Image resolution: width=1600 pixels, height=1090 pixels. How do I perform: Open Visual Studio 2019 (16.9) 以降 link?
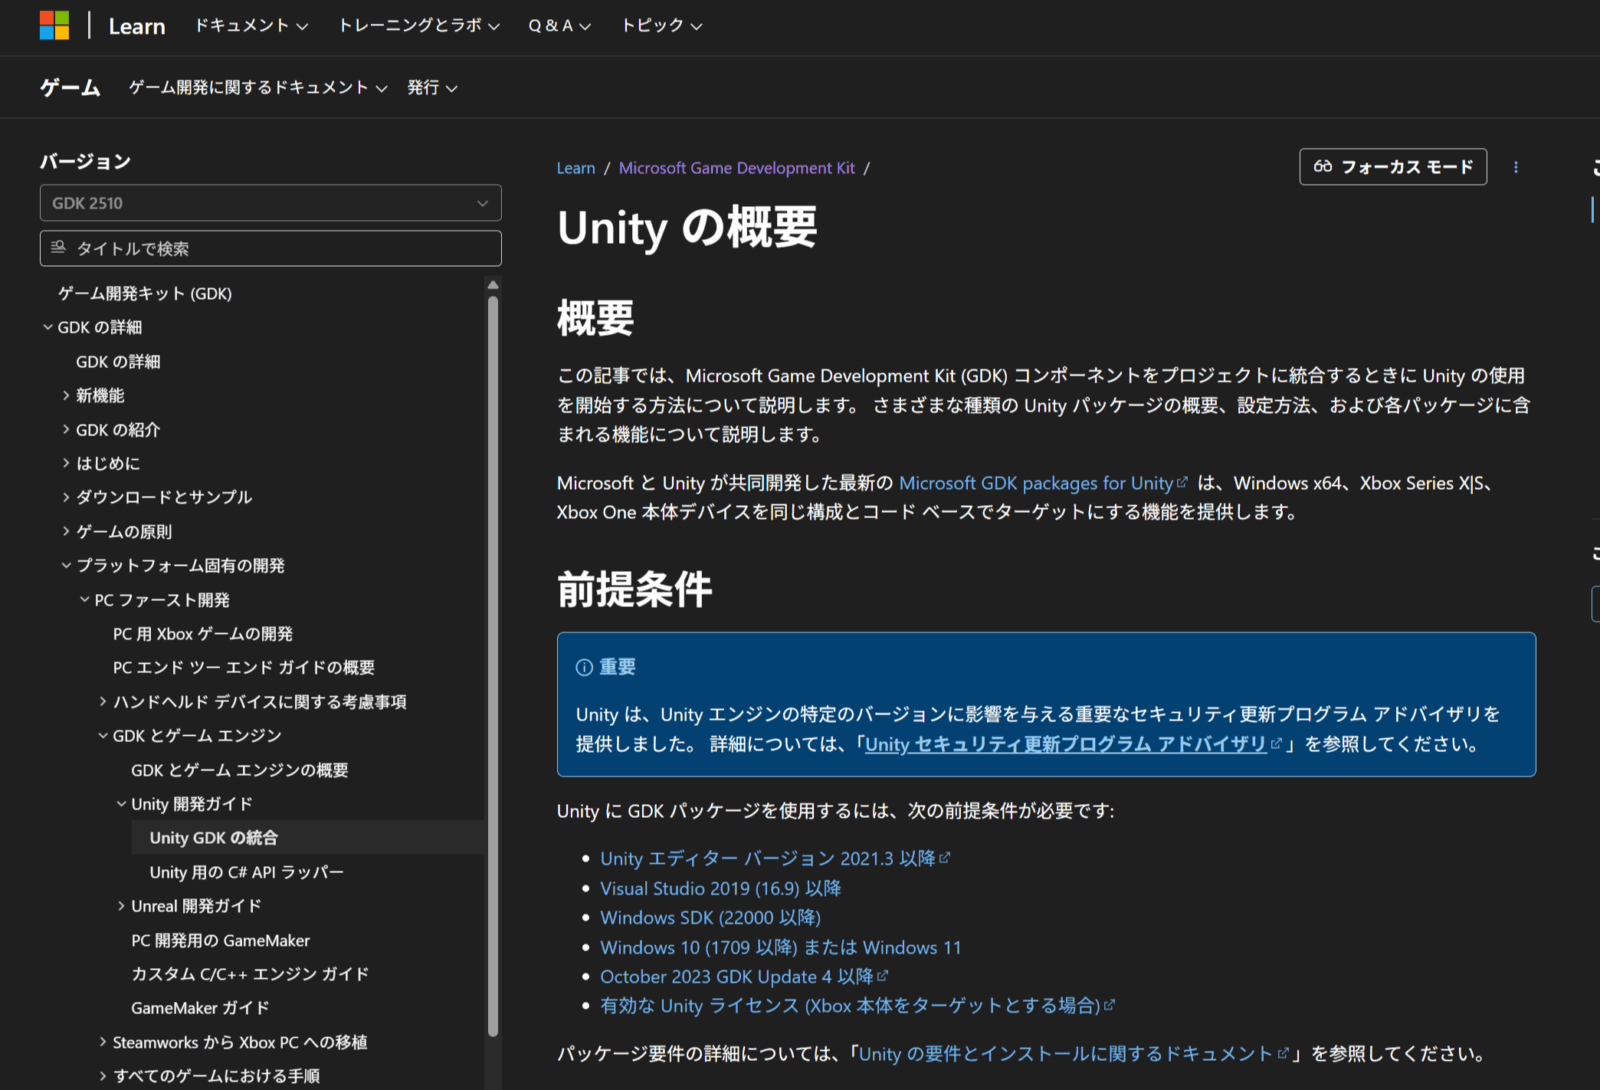click(720, 888)
